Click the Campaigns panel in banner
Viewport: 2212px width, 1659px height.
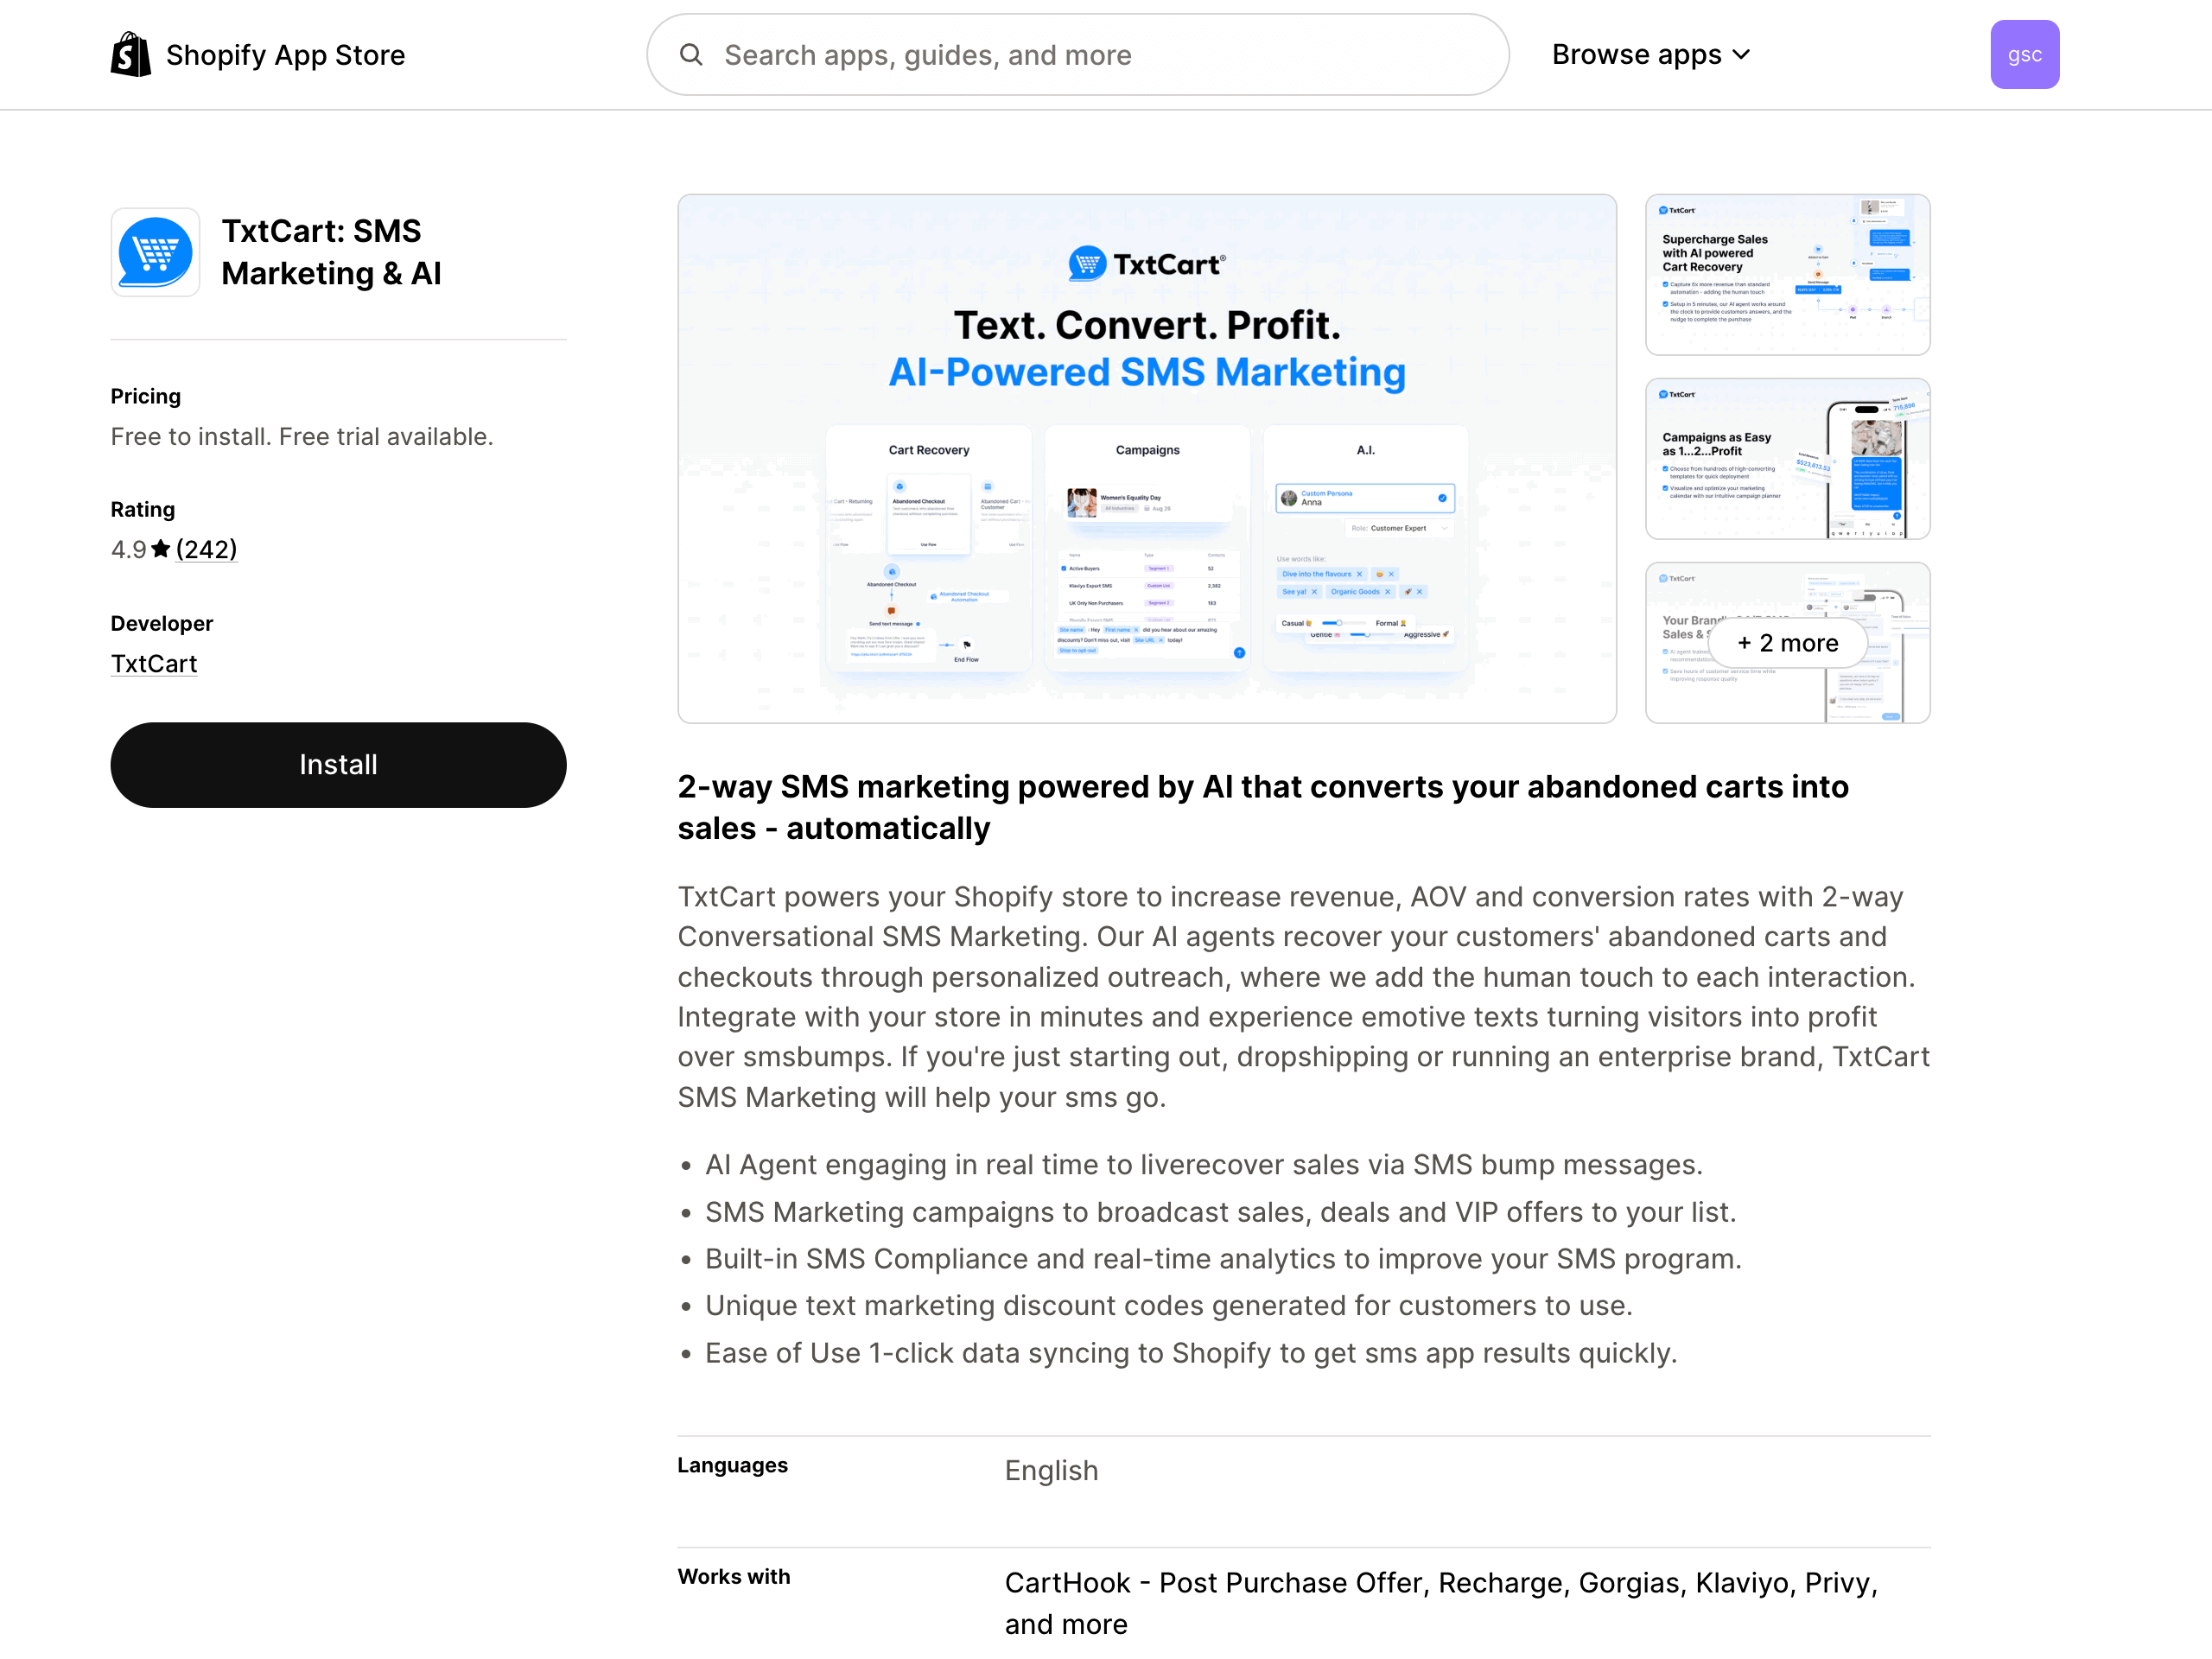click(x=1147, y=550)
